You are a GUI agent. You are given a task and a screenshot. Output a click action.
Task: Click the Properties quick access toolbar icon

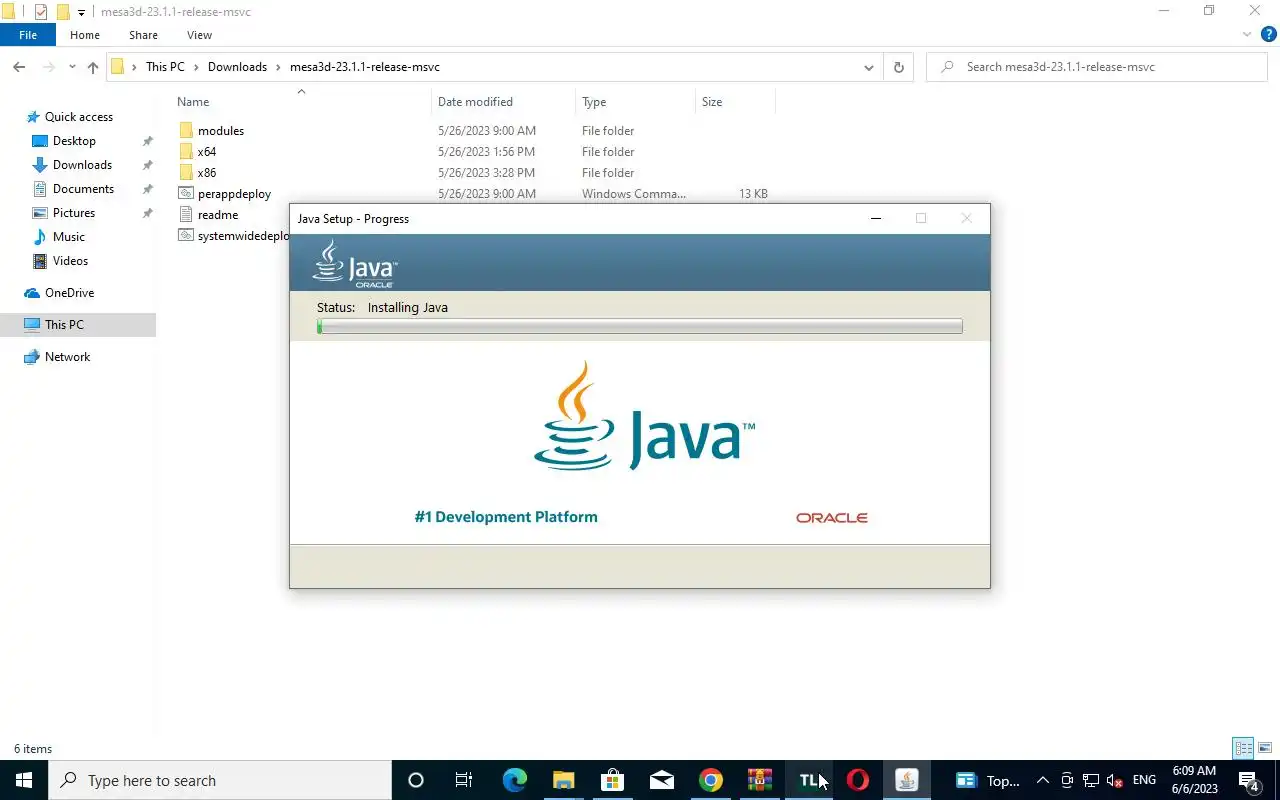41,12
